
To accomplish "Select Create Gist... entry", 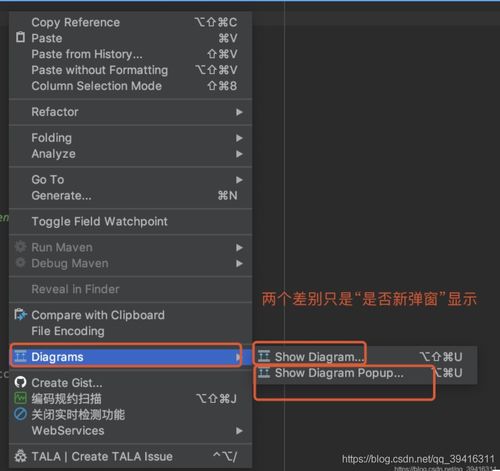I will coord(131,383).
